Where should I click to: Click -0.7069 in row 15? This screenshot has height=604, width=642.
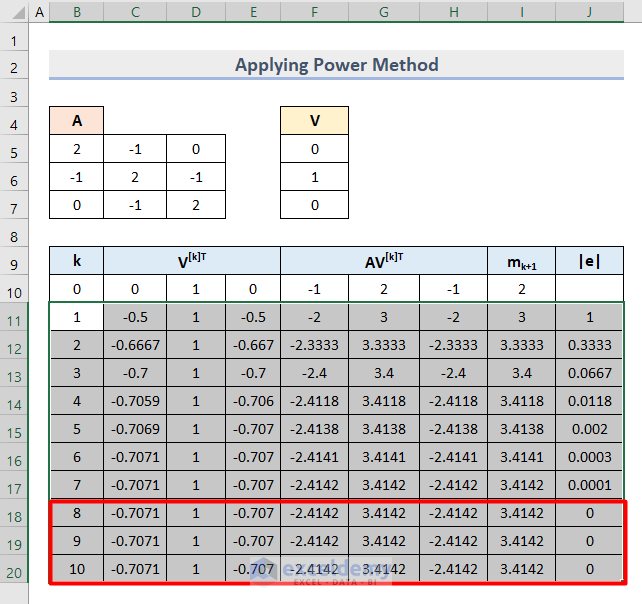tap(135, 429)
